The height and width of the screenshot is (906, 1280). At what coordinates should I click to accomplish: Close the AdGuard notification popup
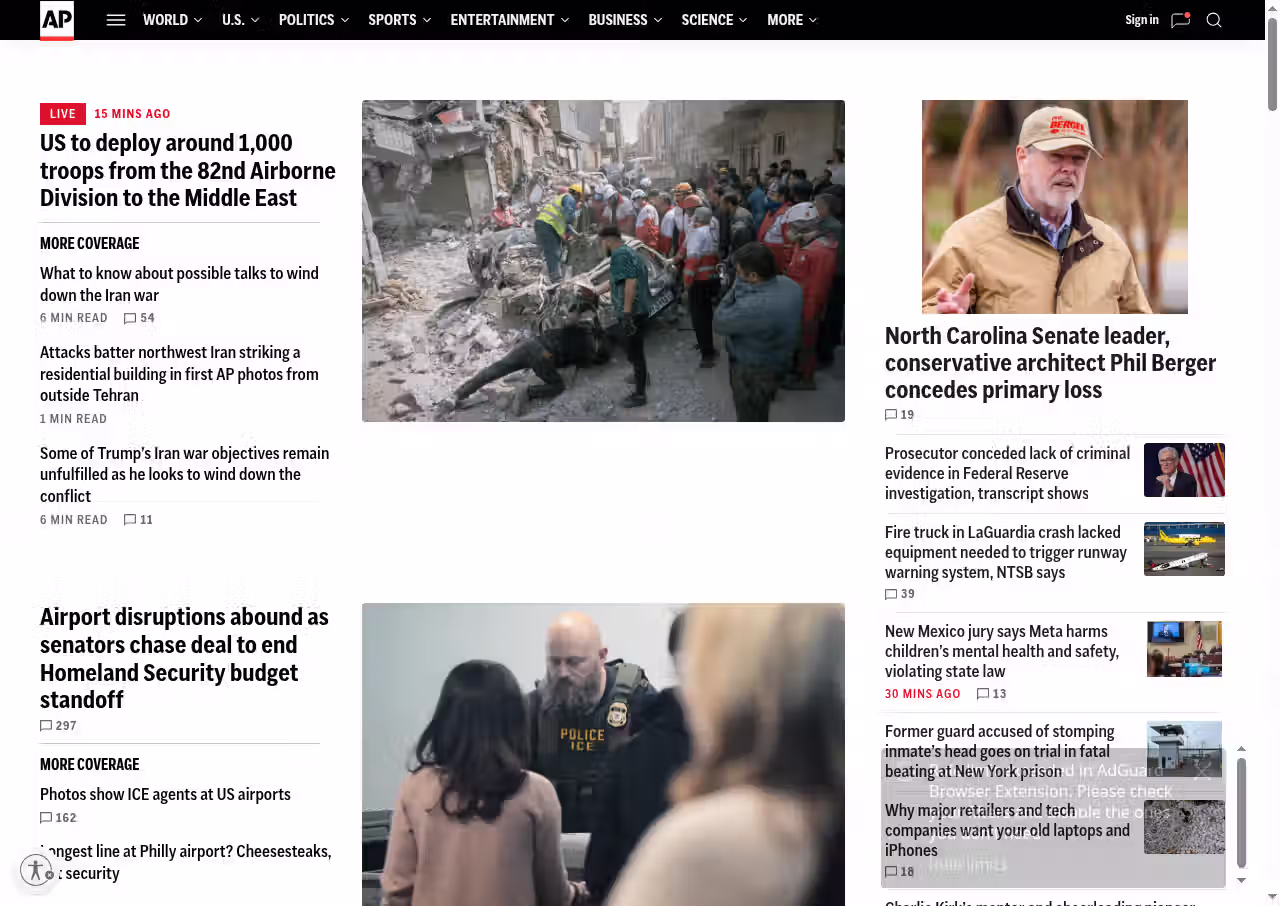point(1202,769)
